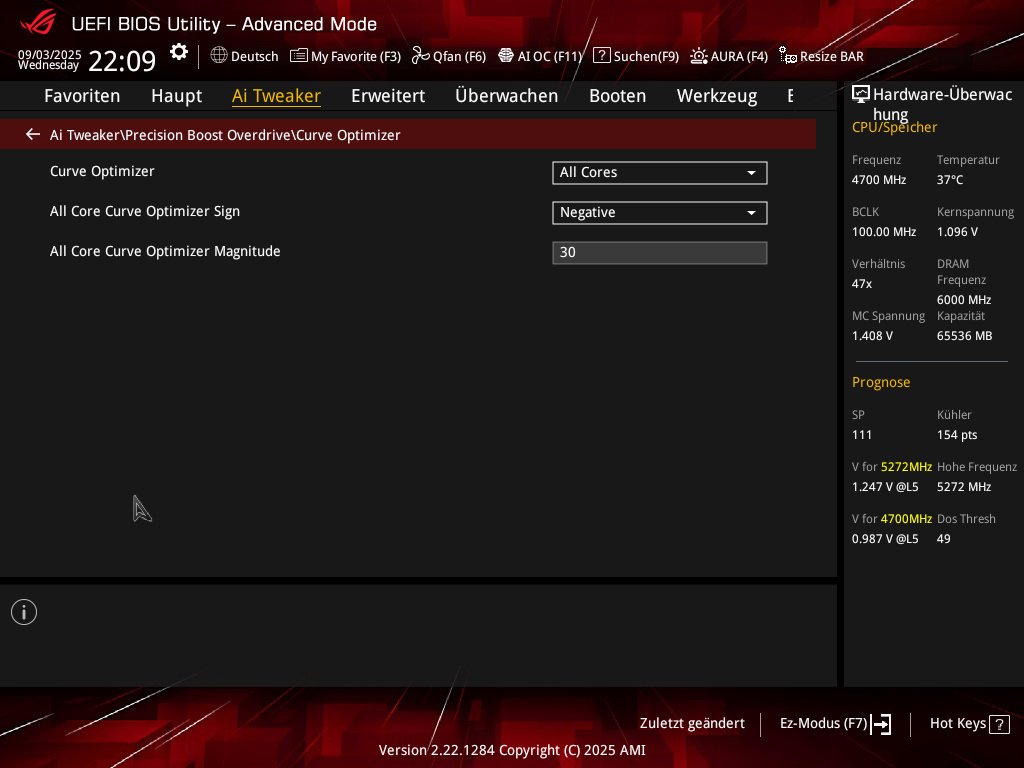
Task: Click the 6000 MHz DRAM value
Action: [x=964, y=300]
